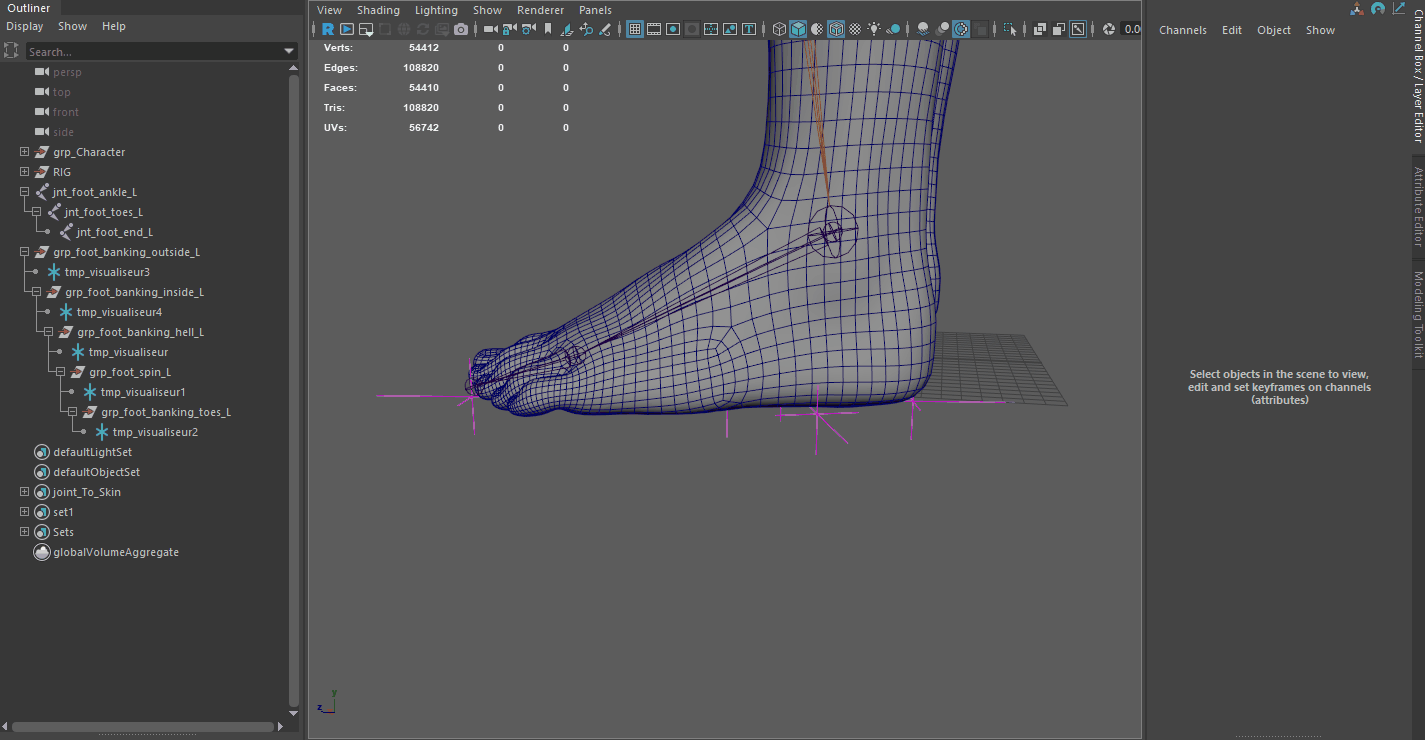Screen dimensions: 1425x740
Task: Toggle the resolution gate display
Action: 673,29
